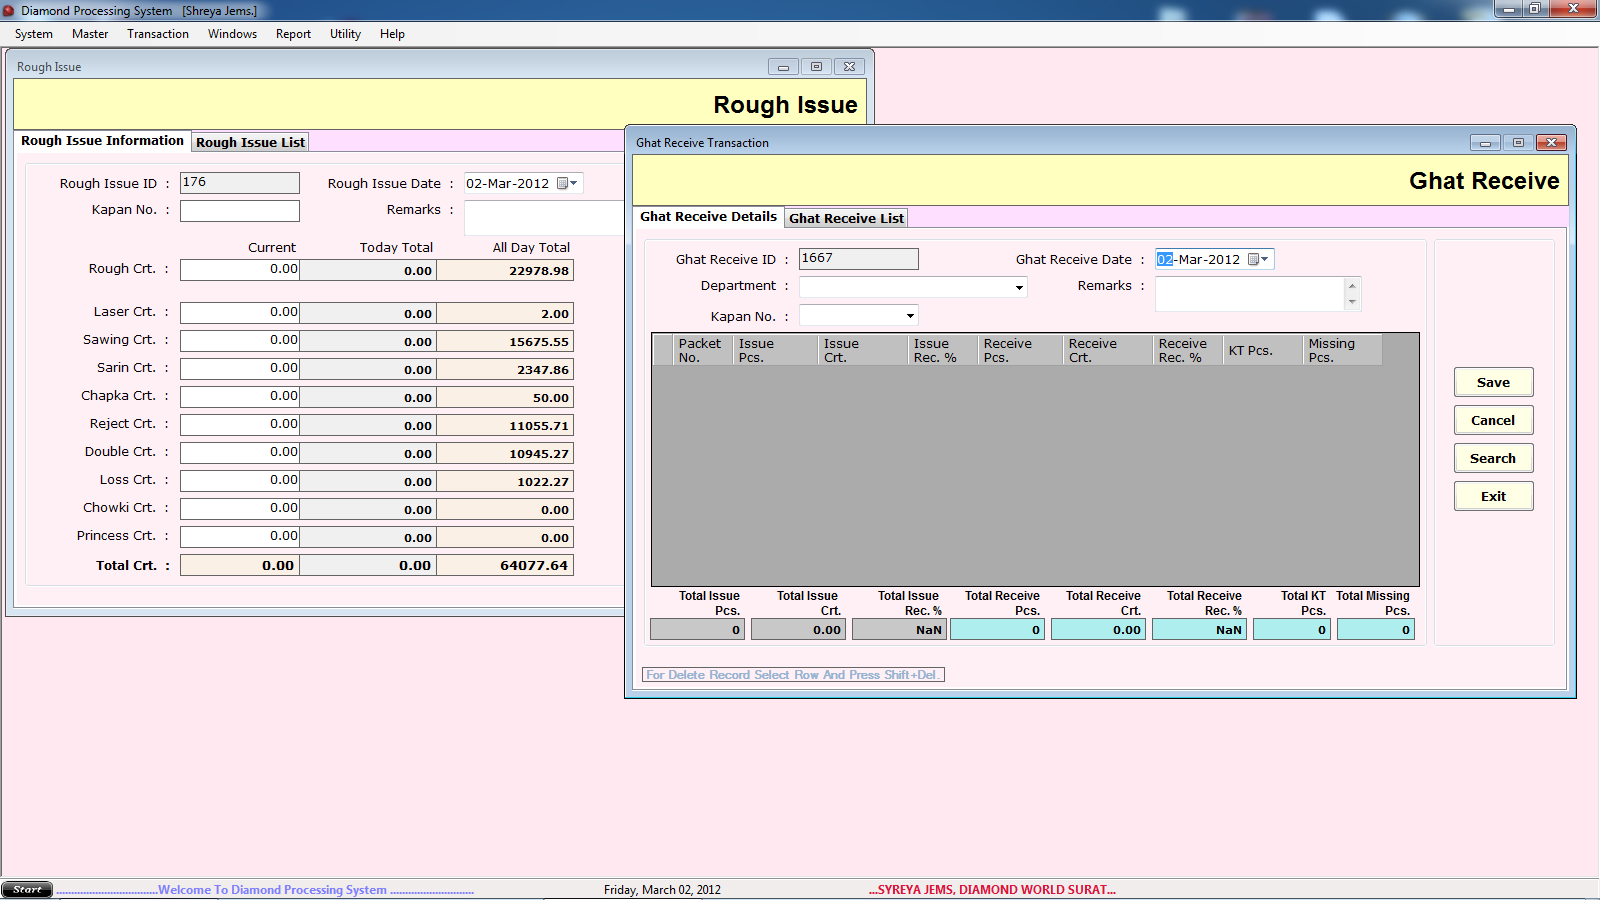Click the Total Issue Pcs. field
The height and width of the screenshot is (900, 1600).
697,629
